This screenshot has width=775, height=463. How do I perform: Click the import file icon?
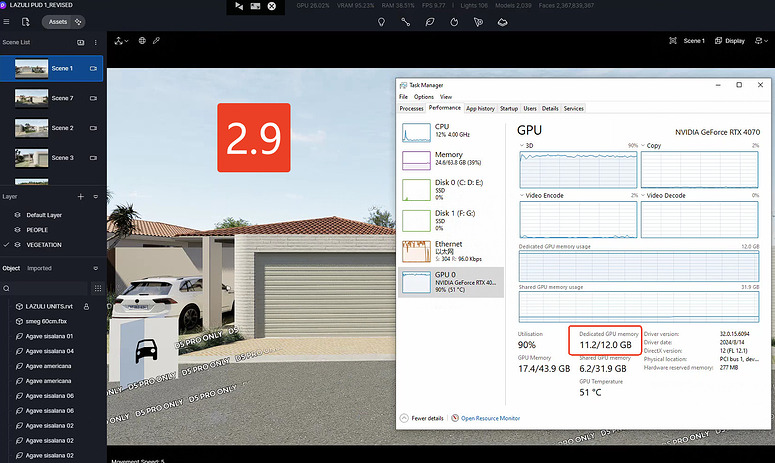click(x=26, y=22)
